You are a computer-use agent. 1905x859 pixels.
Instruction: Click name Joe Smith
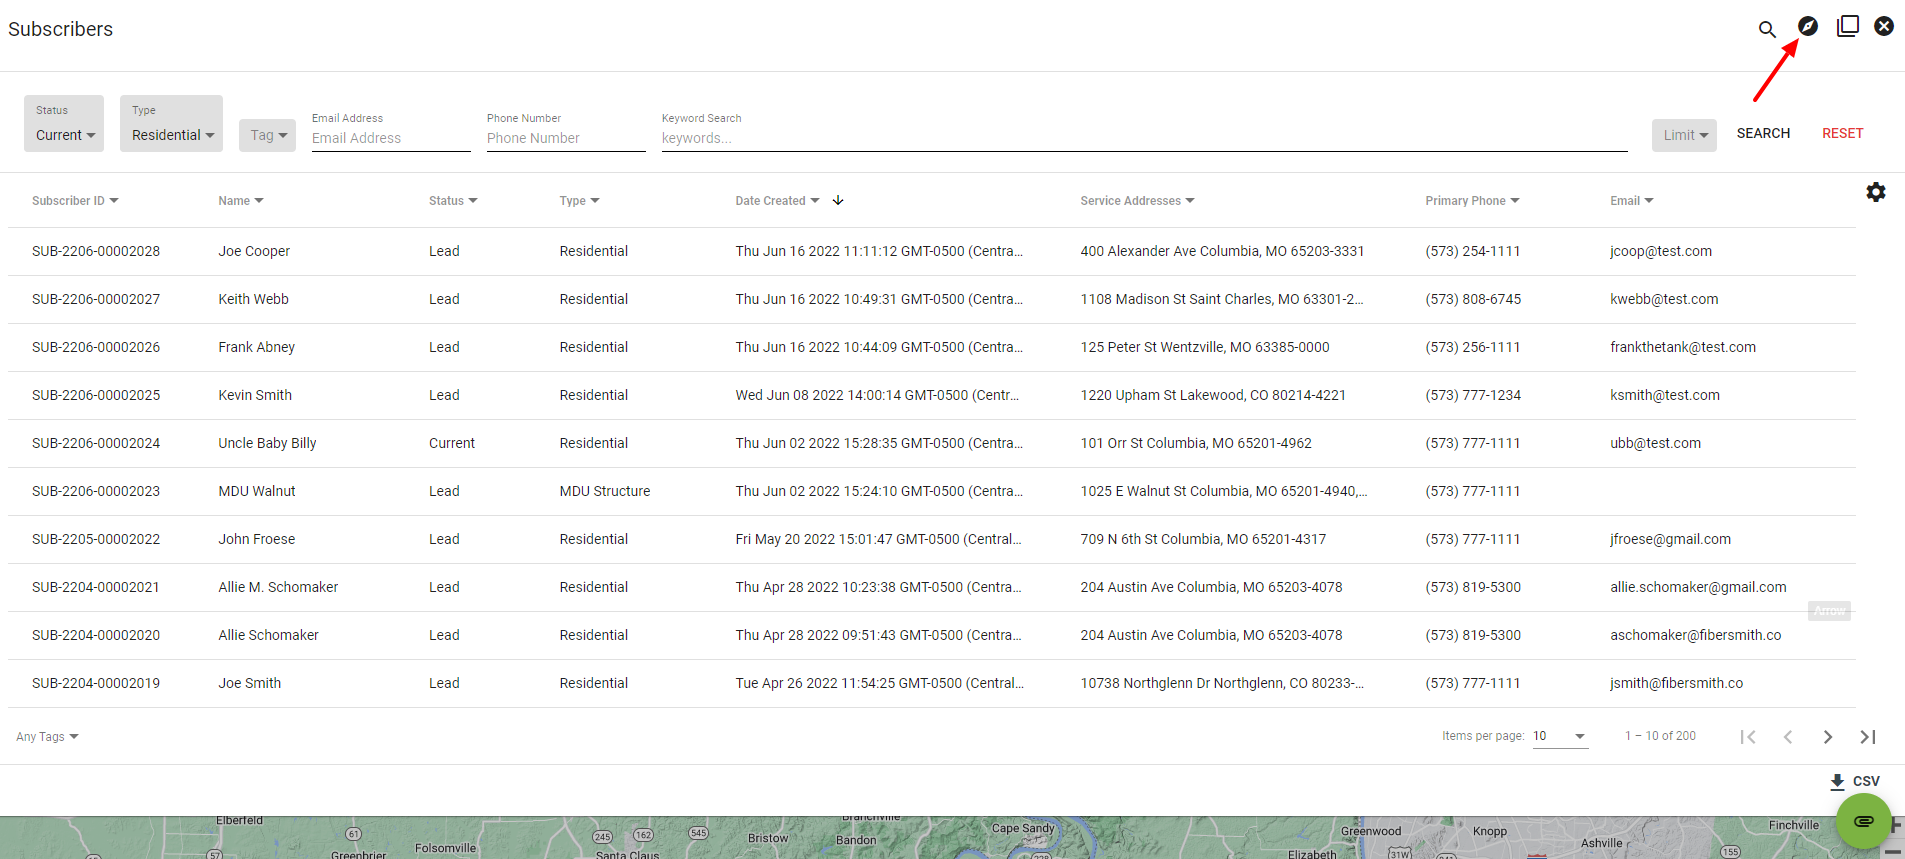[x=250, y=683]
